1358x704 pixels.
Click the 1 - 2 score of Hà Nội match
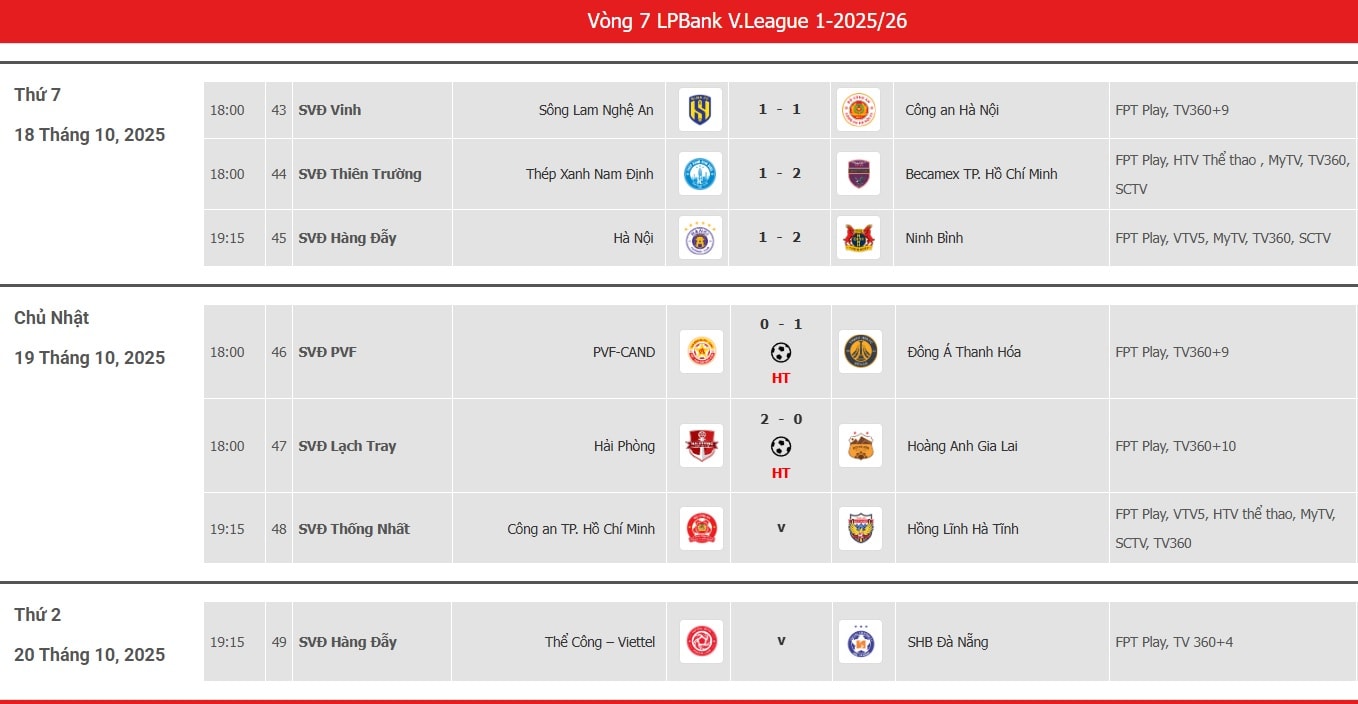(780, 238)
